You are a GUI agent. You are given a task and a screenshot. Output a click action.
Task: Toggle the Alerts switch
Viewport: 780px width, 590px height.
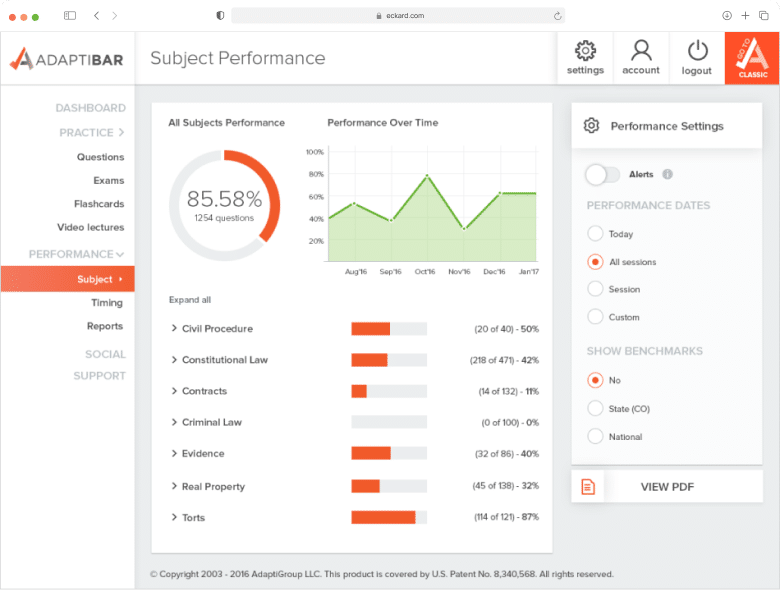602,175
